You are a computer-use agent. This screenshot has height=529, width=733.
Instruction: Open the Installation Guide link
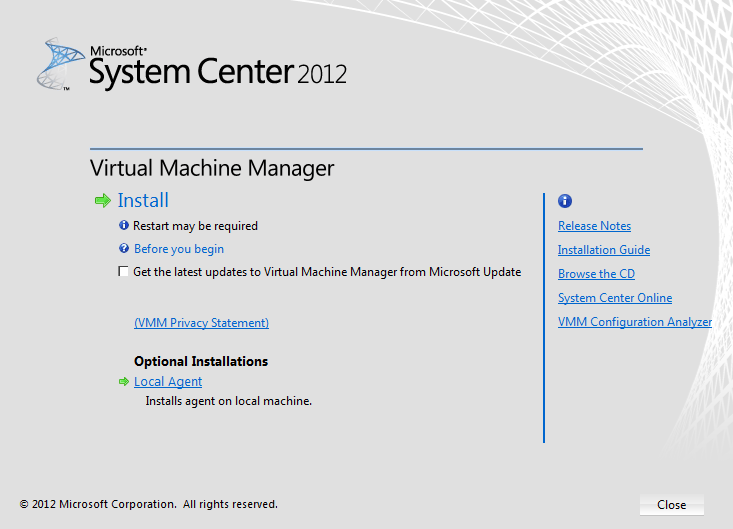(x=604, y=250)
